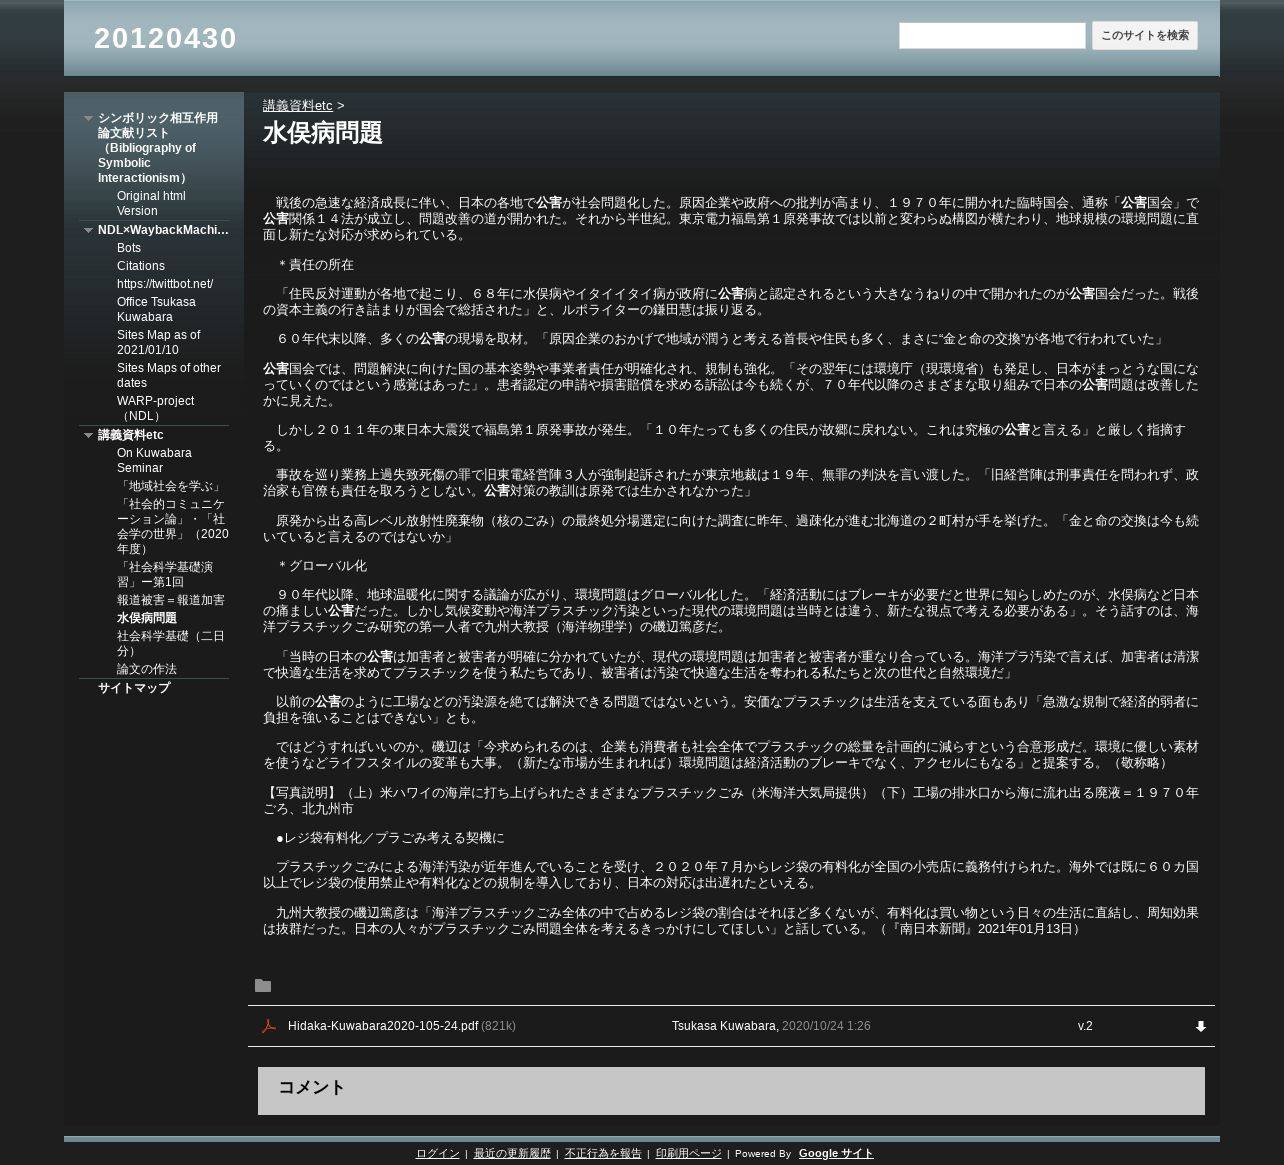
Task: Open WARP-project（NDL） sidebar link
Action: coord(155,408)
